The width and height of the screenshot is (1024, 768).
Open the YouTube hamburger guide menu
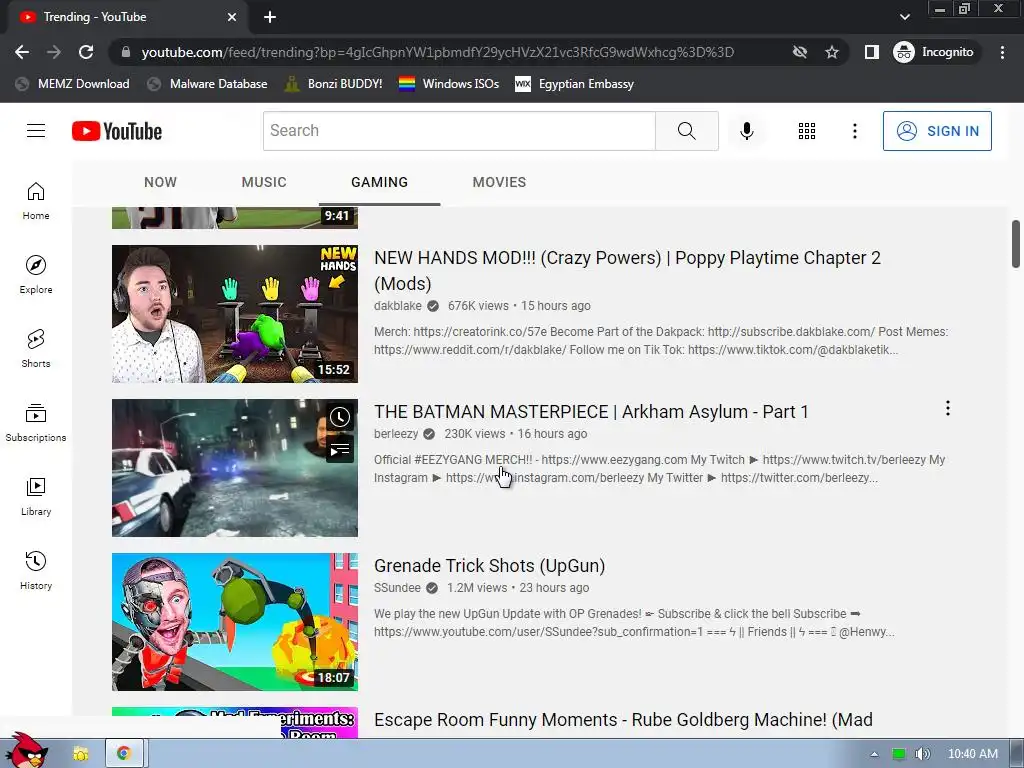(x=36, y=131)
